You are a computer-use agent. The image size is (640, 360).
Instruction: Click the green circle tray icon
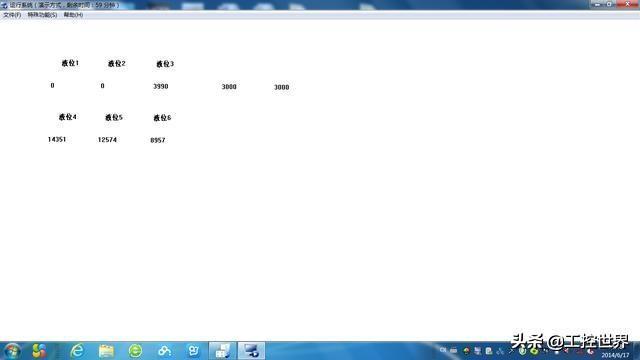[534, 351]
